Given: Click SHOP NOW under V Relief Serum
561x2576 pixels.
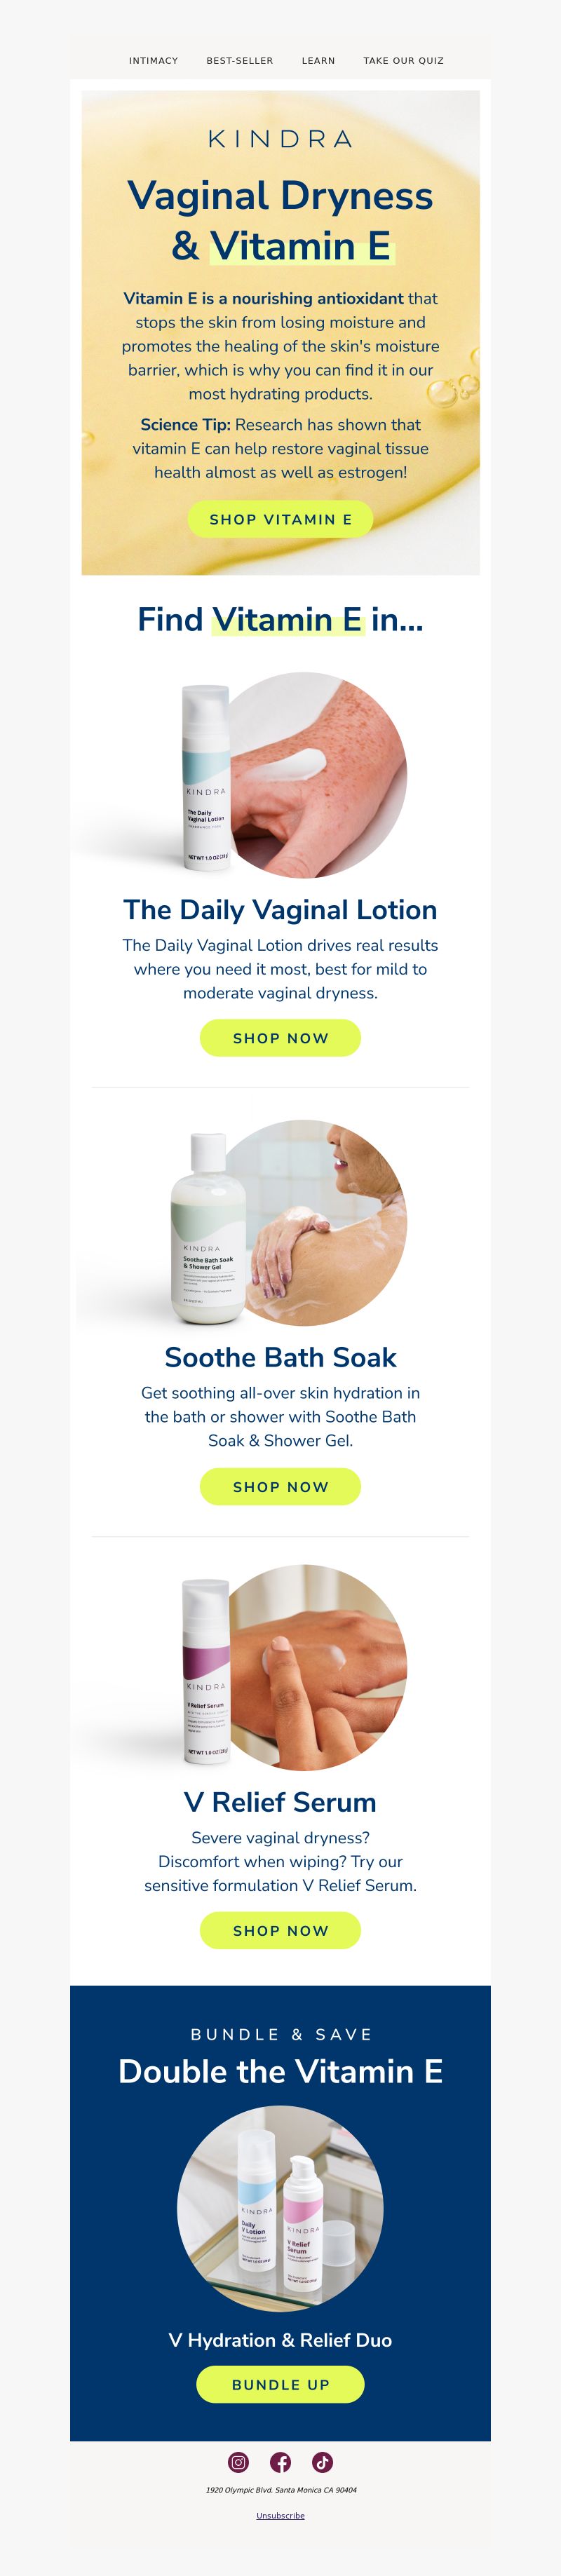Looking at the screenshot, I should pyautogui.click(x=280, y=1930).
